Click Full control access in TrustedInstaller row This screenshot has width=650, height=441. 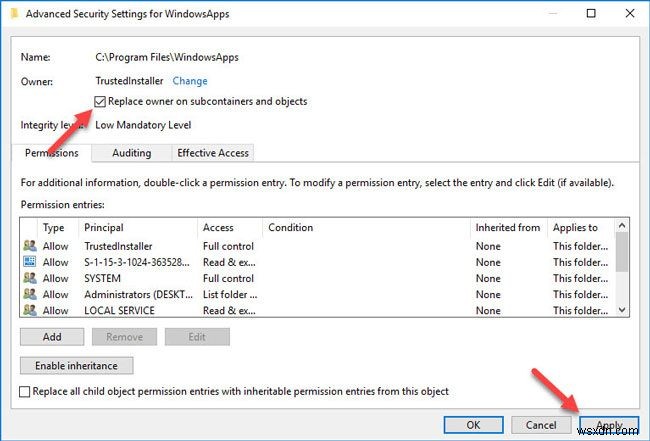(228, 246)
